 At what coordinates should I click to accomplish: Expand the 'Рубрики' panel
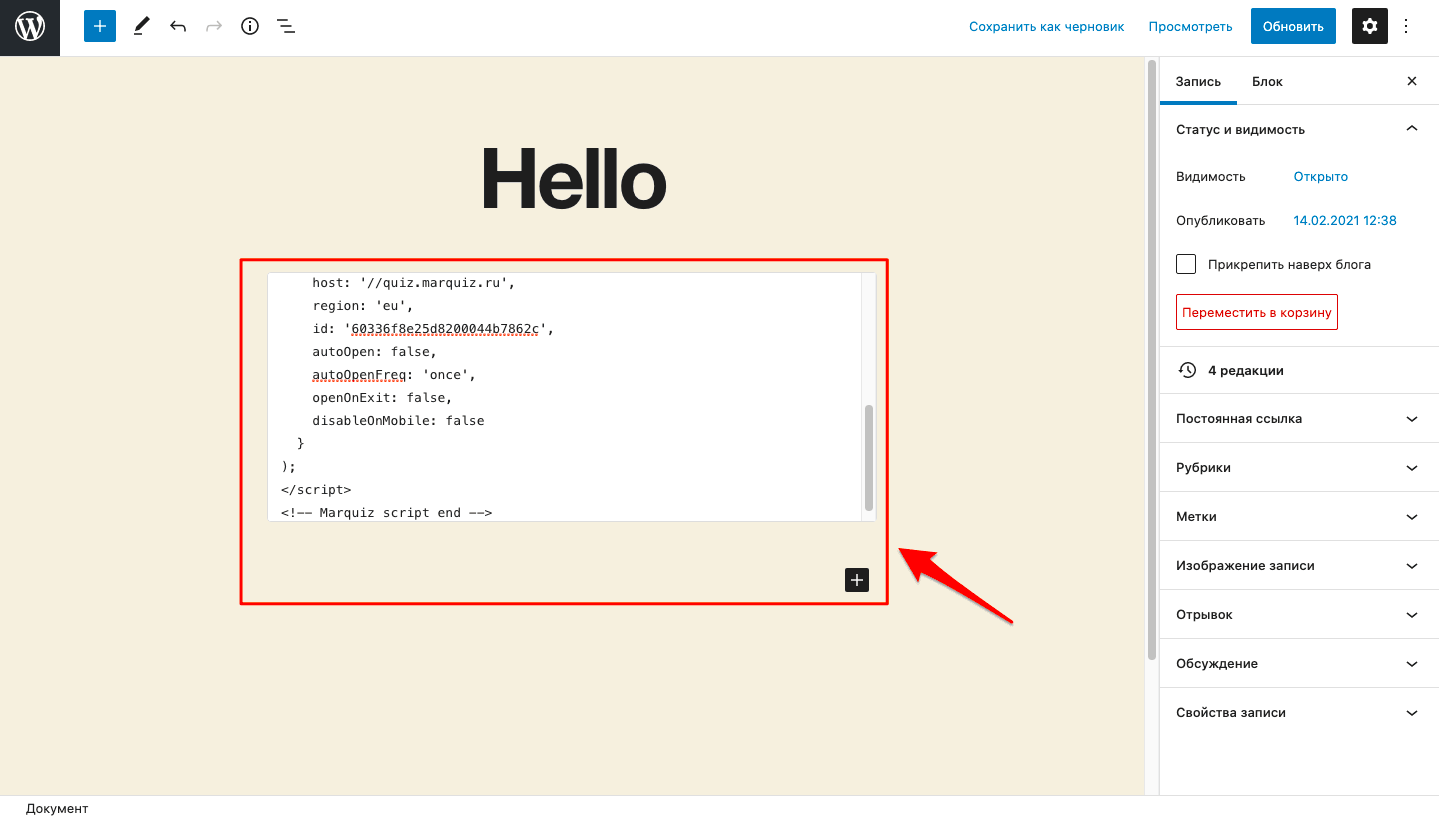(1299, 468)
